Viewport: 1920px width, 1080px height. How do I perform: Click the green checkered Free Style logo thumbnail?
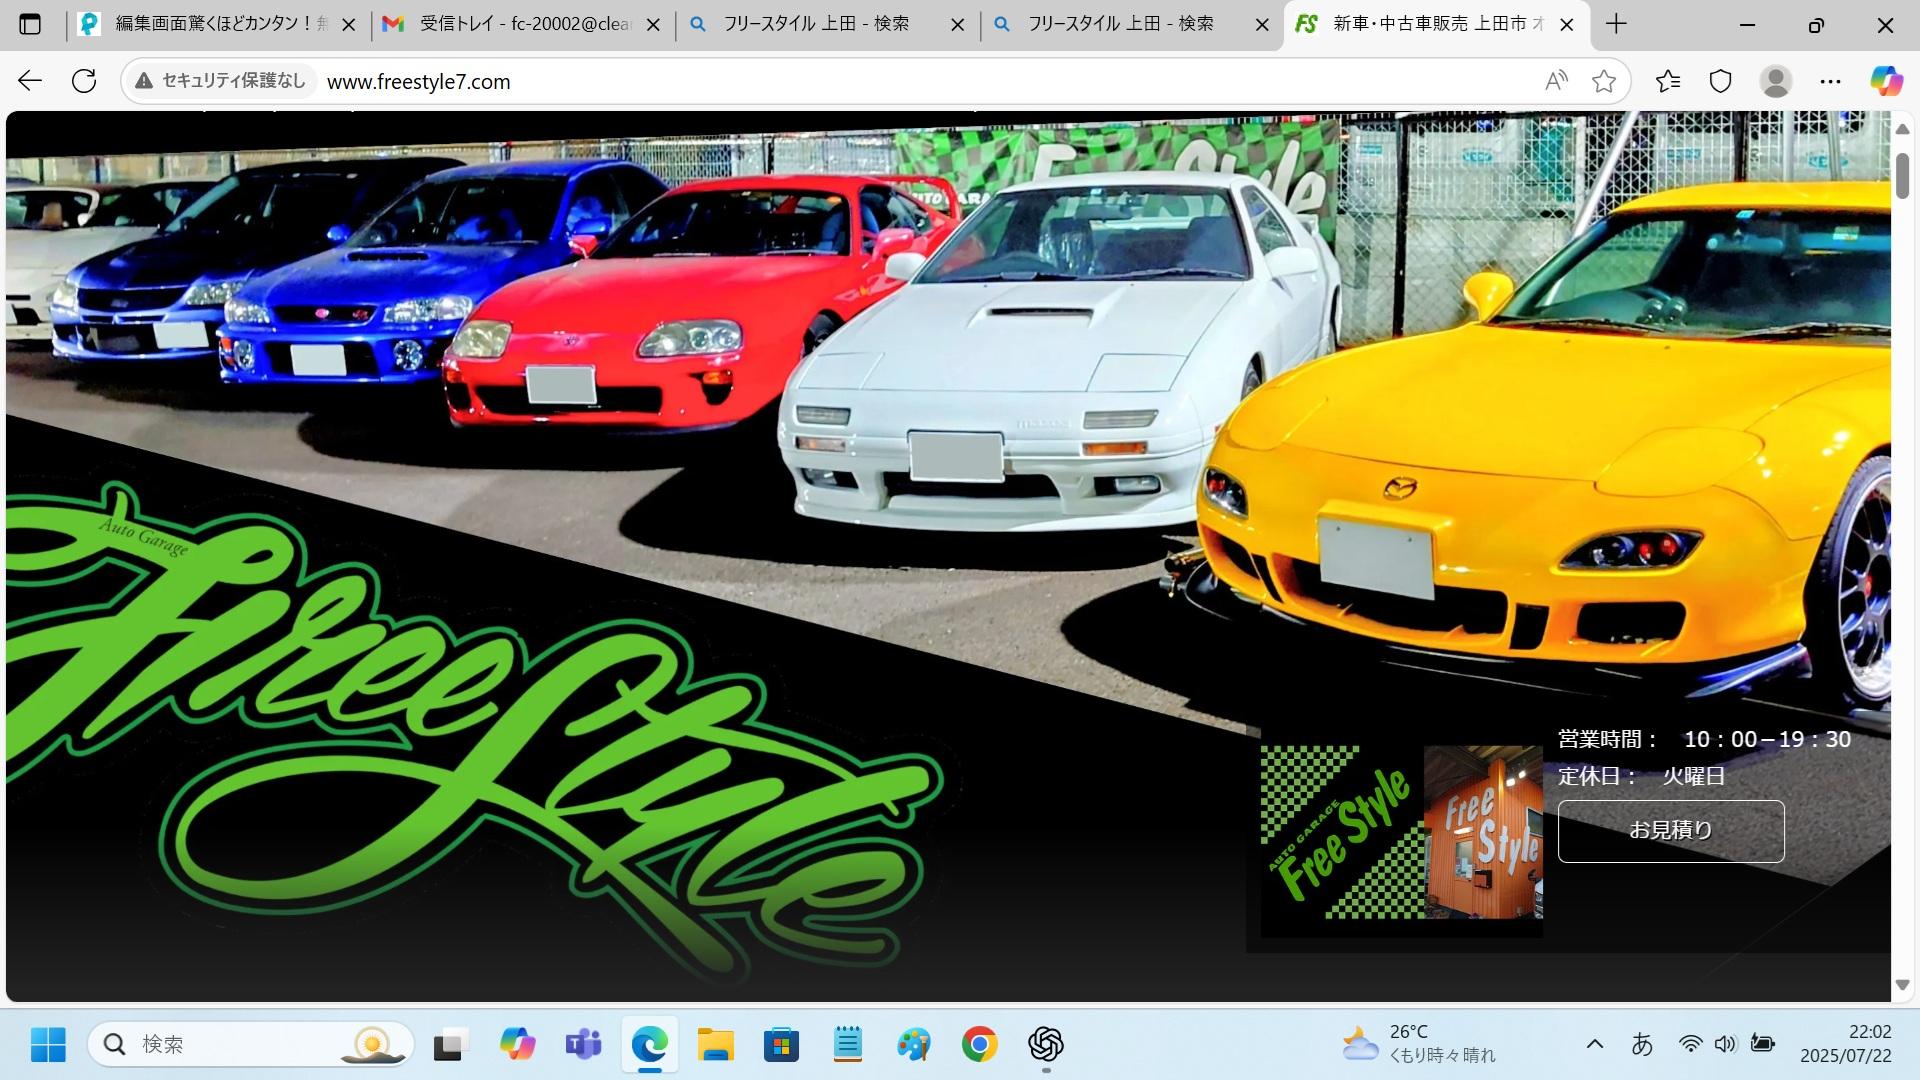coord(1342,832)
